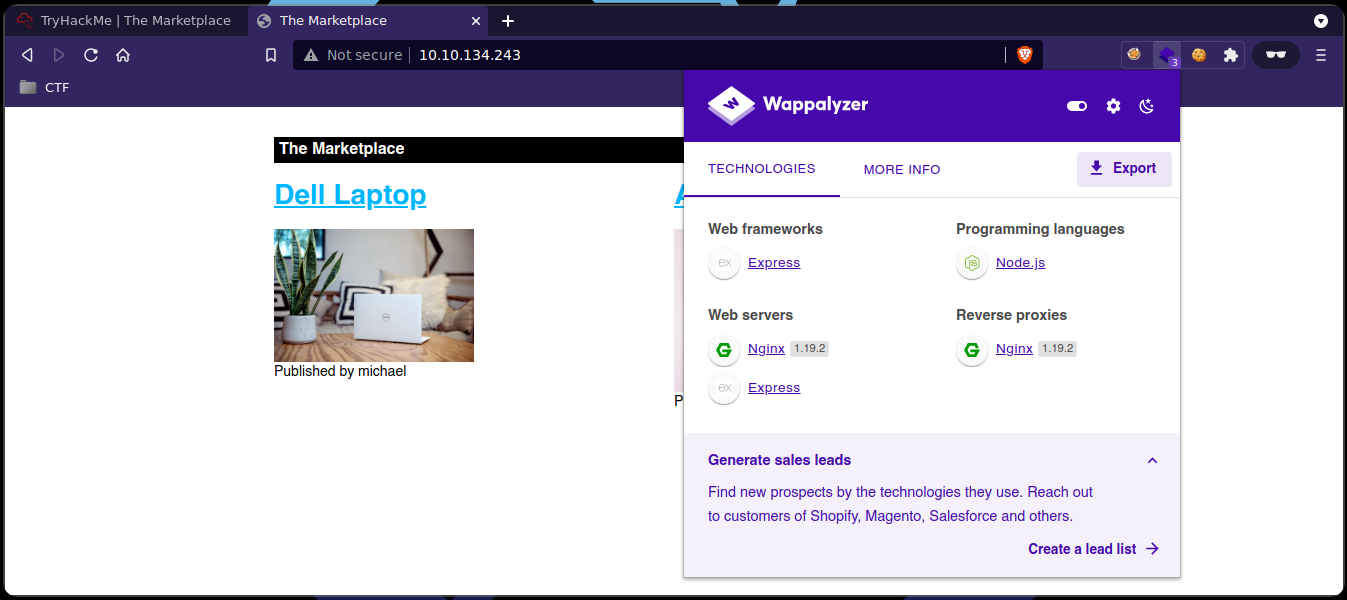
Task: Open the first cookie extension icon
Action: click(x=1134, y=55)
